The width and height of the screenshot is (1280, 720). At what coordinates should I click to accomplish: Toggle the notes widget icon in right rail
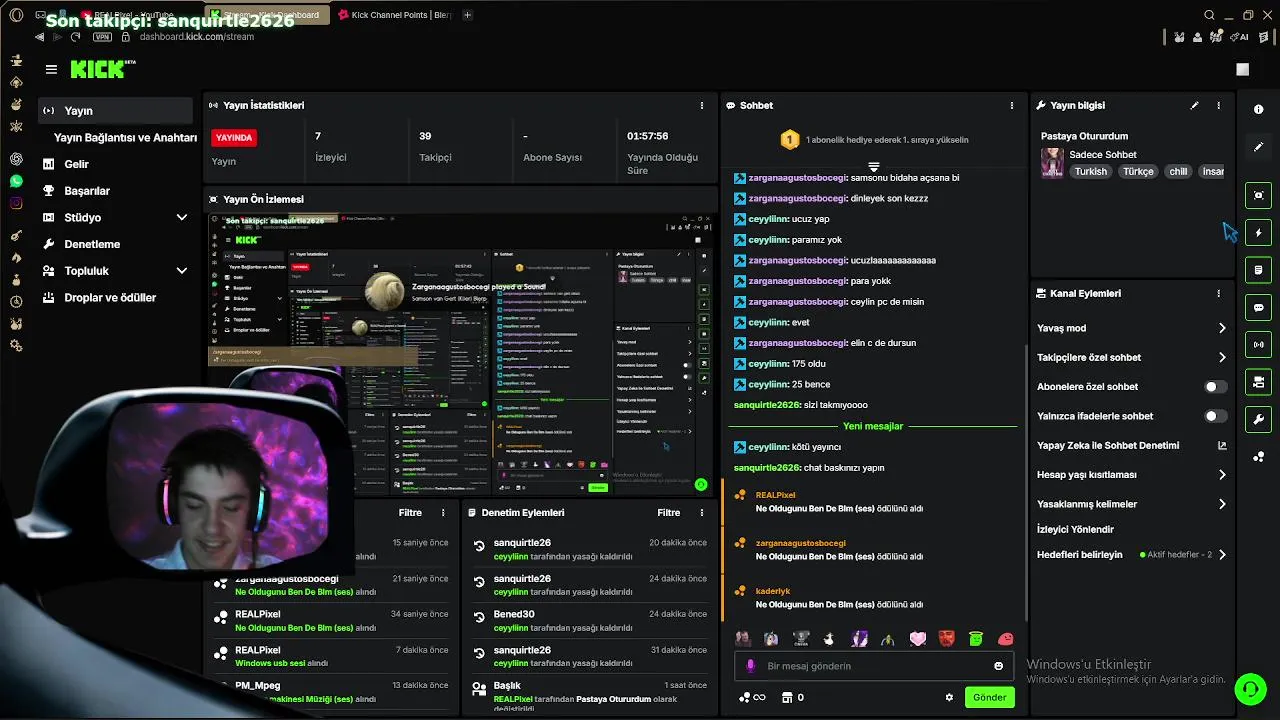(1258, 270)
